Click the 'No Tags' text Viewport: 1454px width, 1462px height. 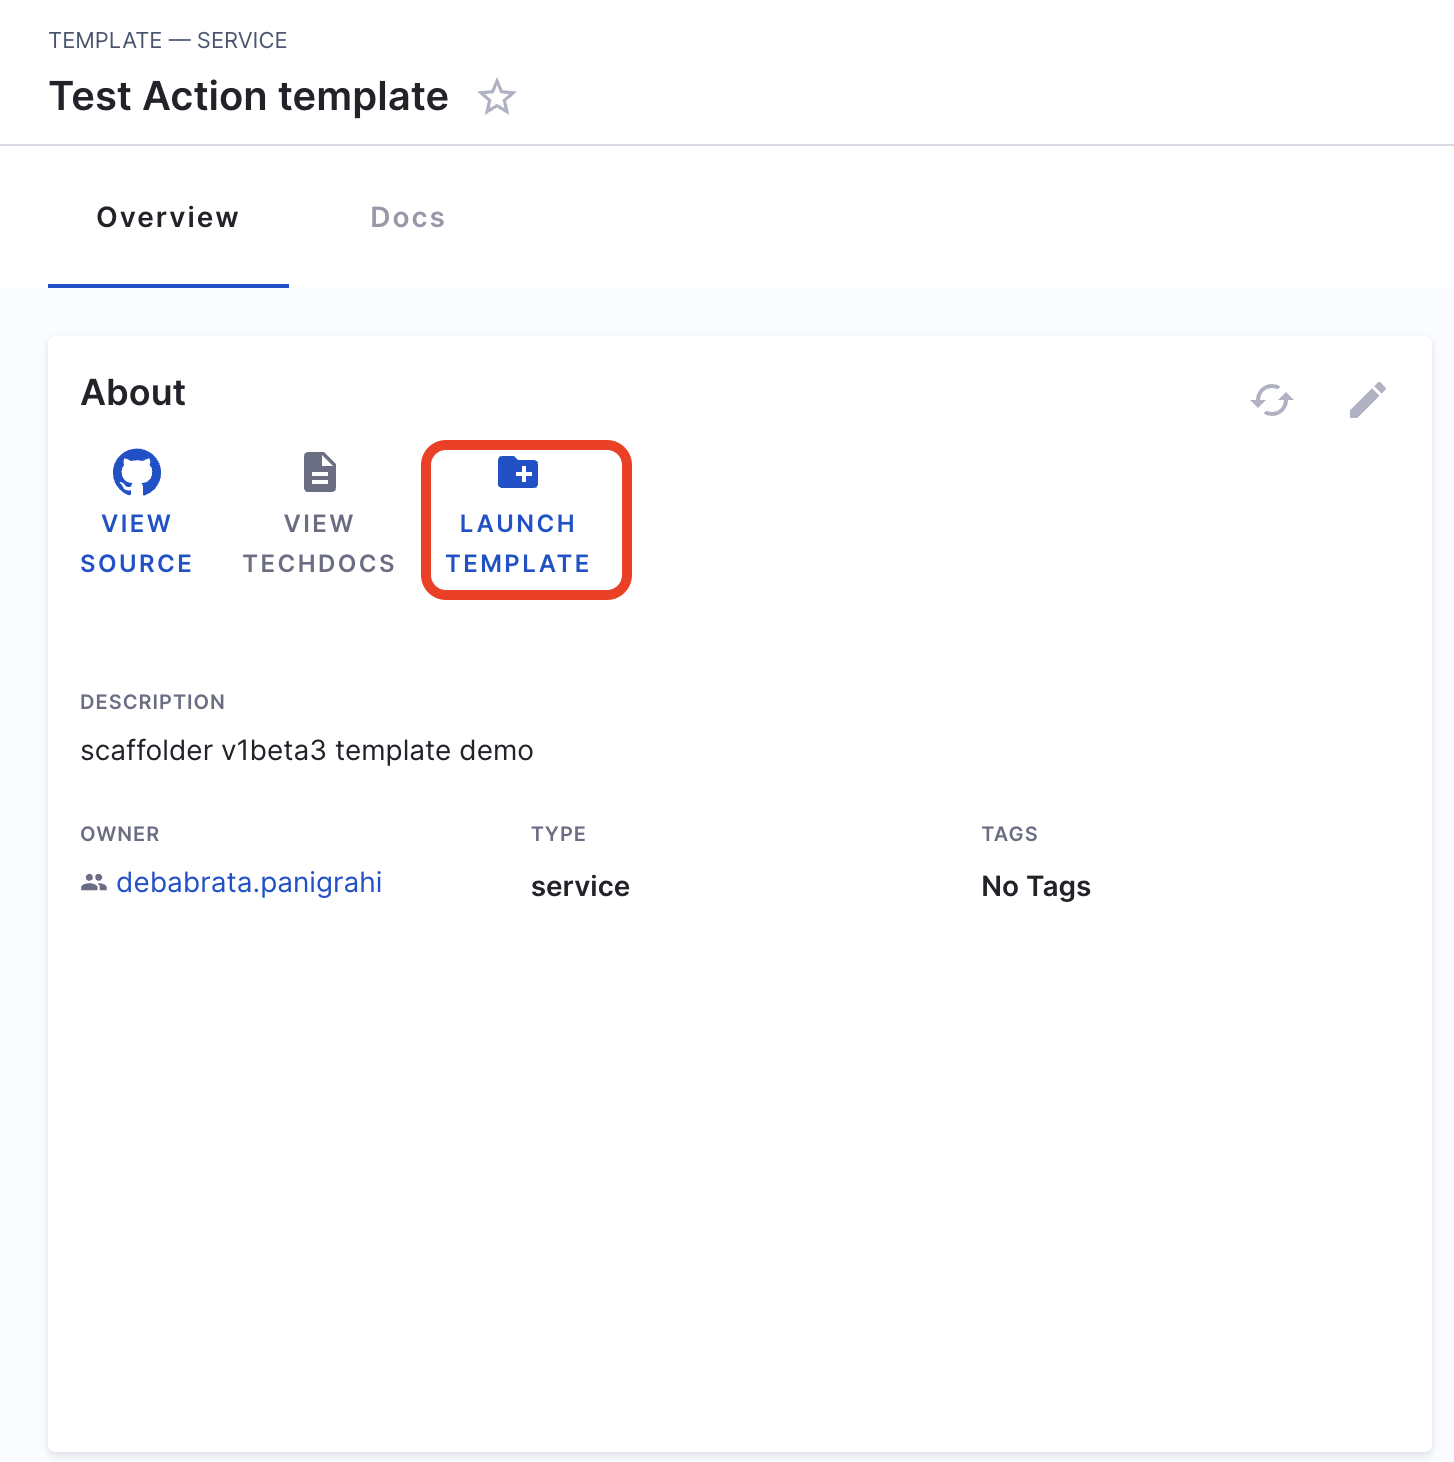point(1036,887)
